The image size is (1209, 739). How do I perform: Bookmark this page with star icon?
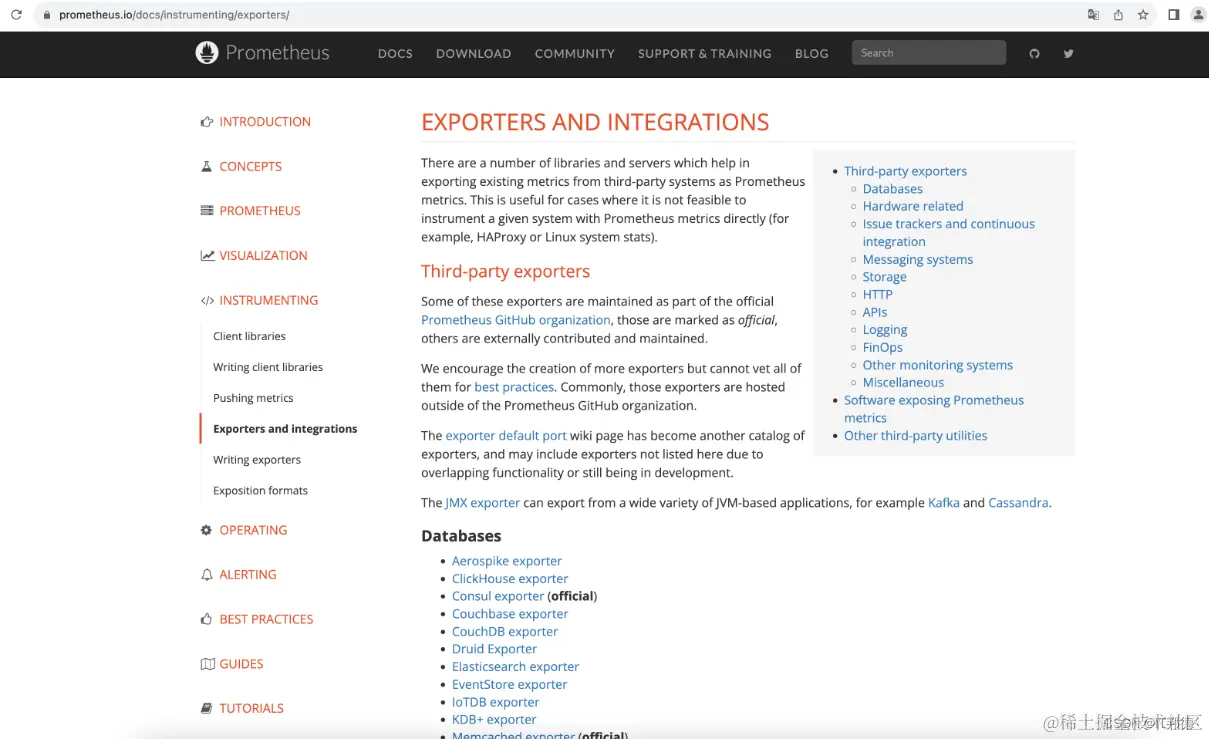(x=1143, y=15)
